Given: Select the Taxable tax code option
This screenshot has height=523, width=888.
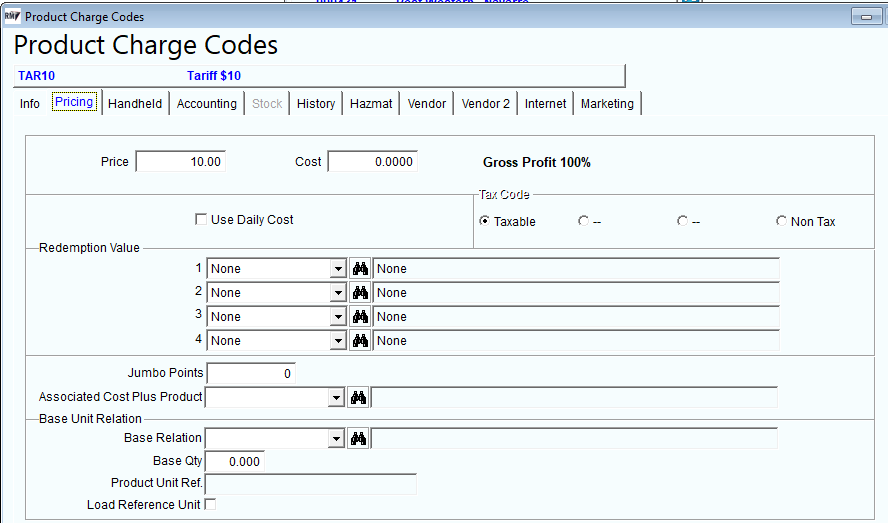Looking at the screenshot, I should tap(484, 221).
